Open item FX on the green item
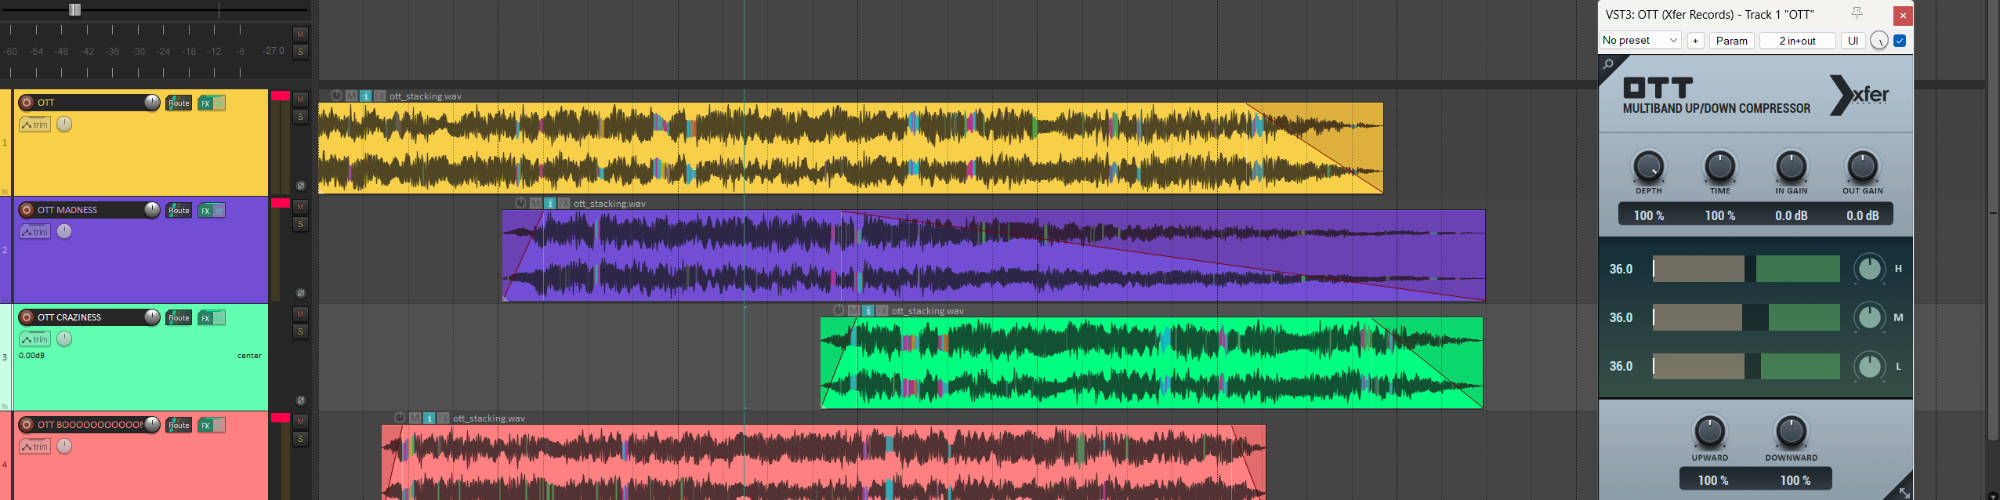 882,310
